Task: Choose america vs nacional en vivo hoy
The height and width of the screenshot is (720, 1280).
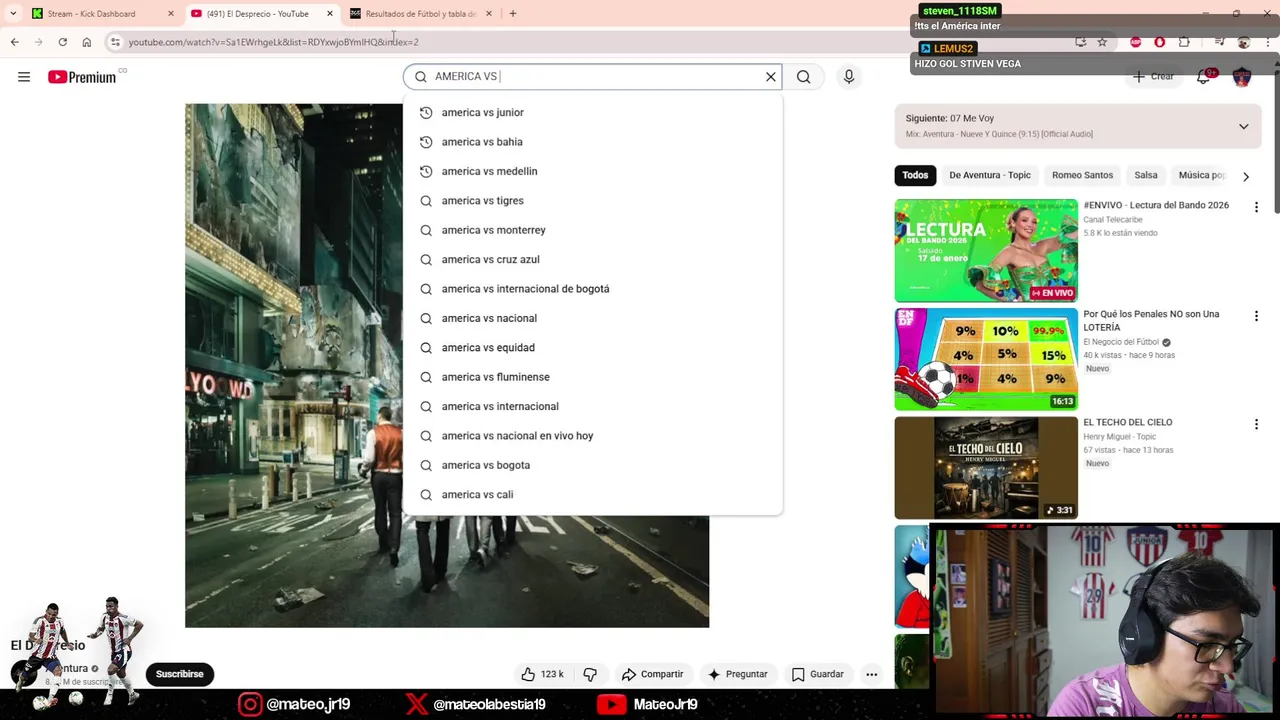Action: pyautogui.click(x=592, y=436)
